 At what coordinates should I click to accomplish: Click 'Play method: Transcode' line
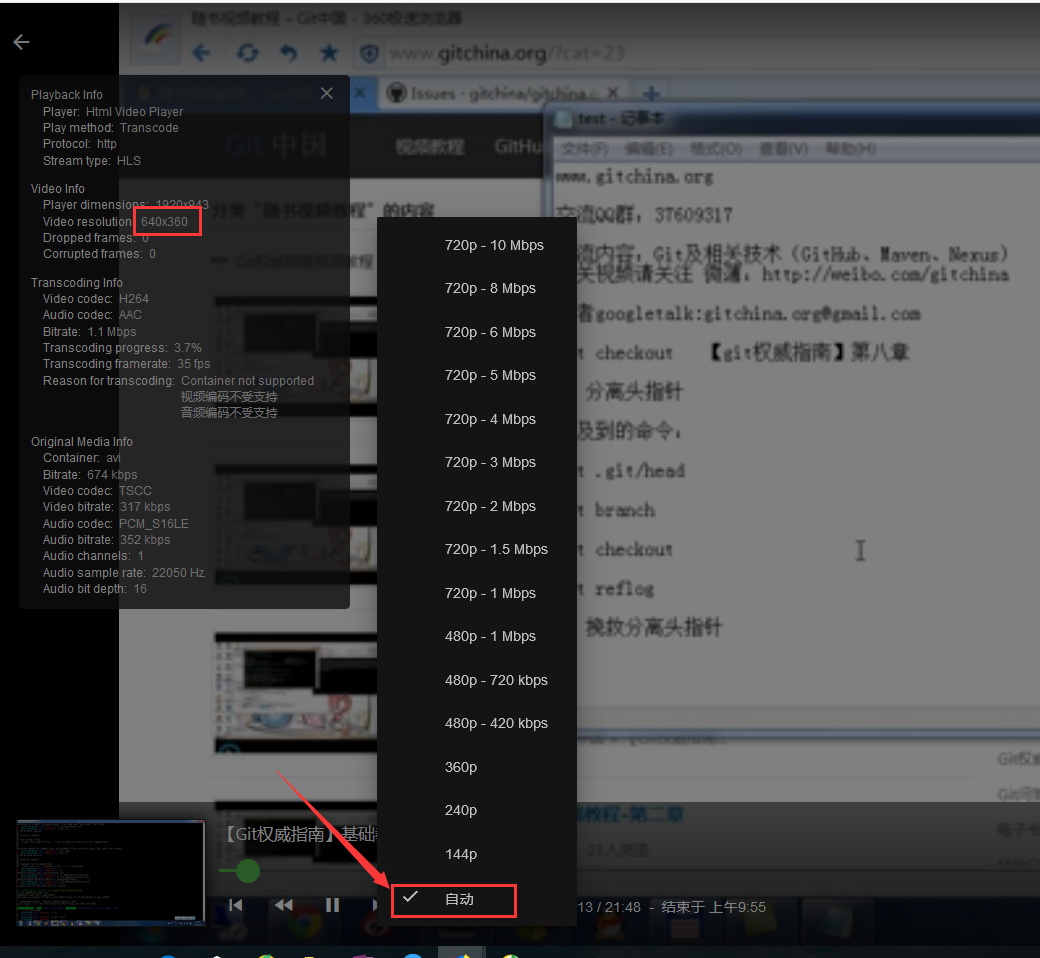(x=111, y=128)
